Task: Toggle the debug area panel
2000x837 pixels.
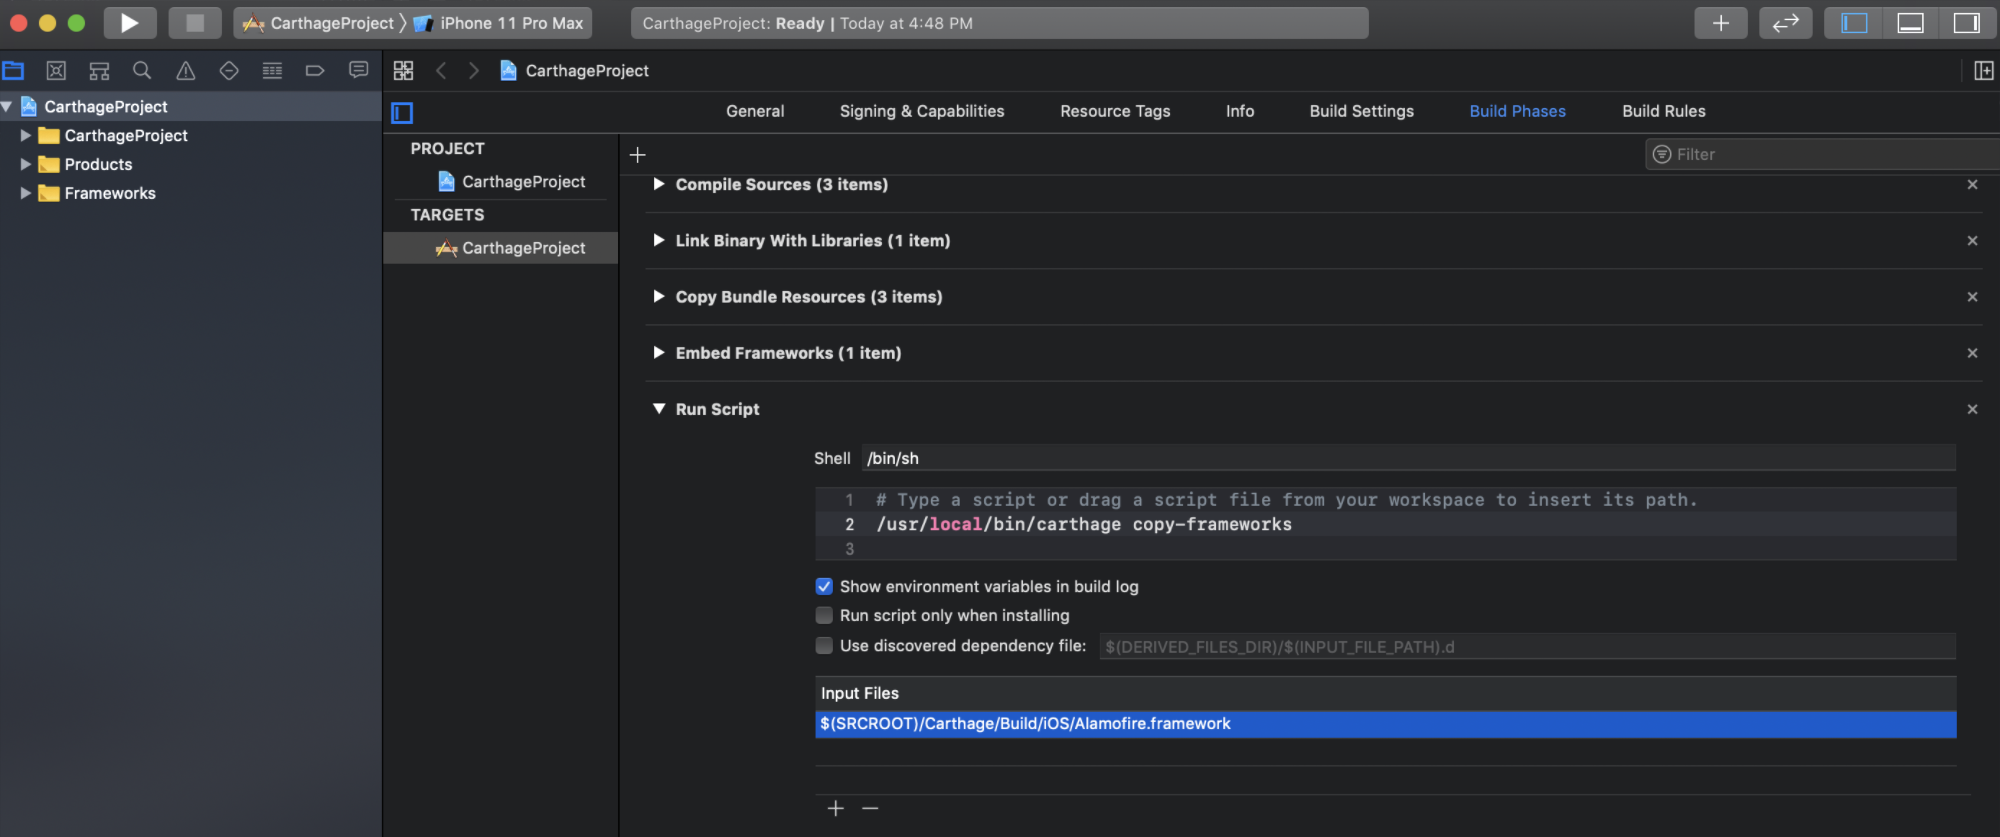Action: [1910, 23]
